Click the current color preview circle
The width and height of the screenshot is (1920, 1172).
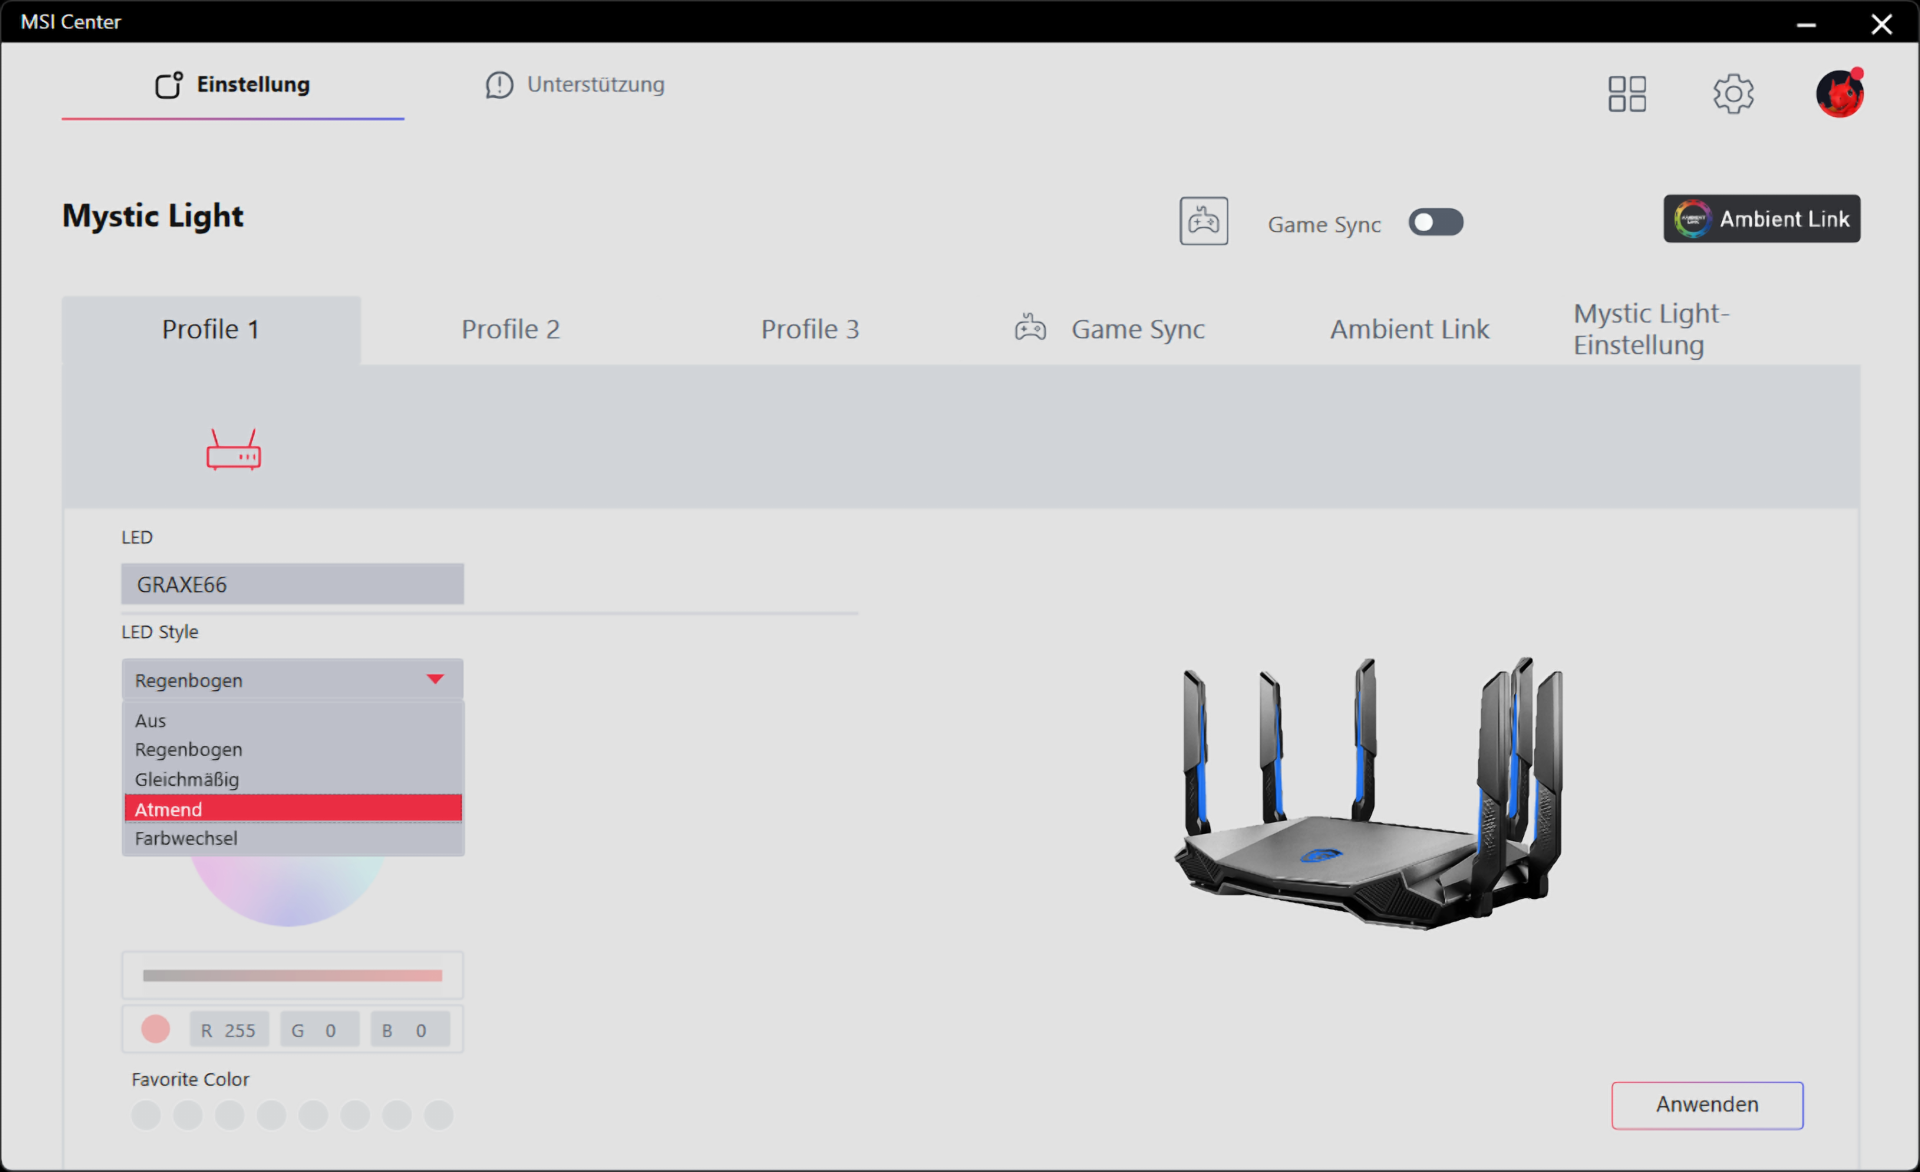[155, 1029]
